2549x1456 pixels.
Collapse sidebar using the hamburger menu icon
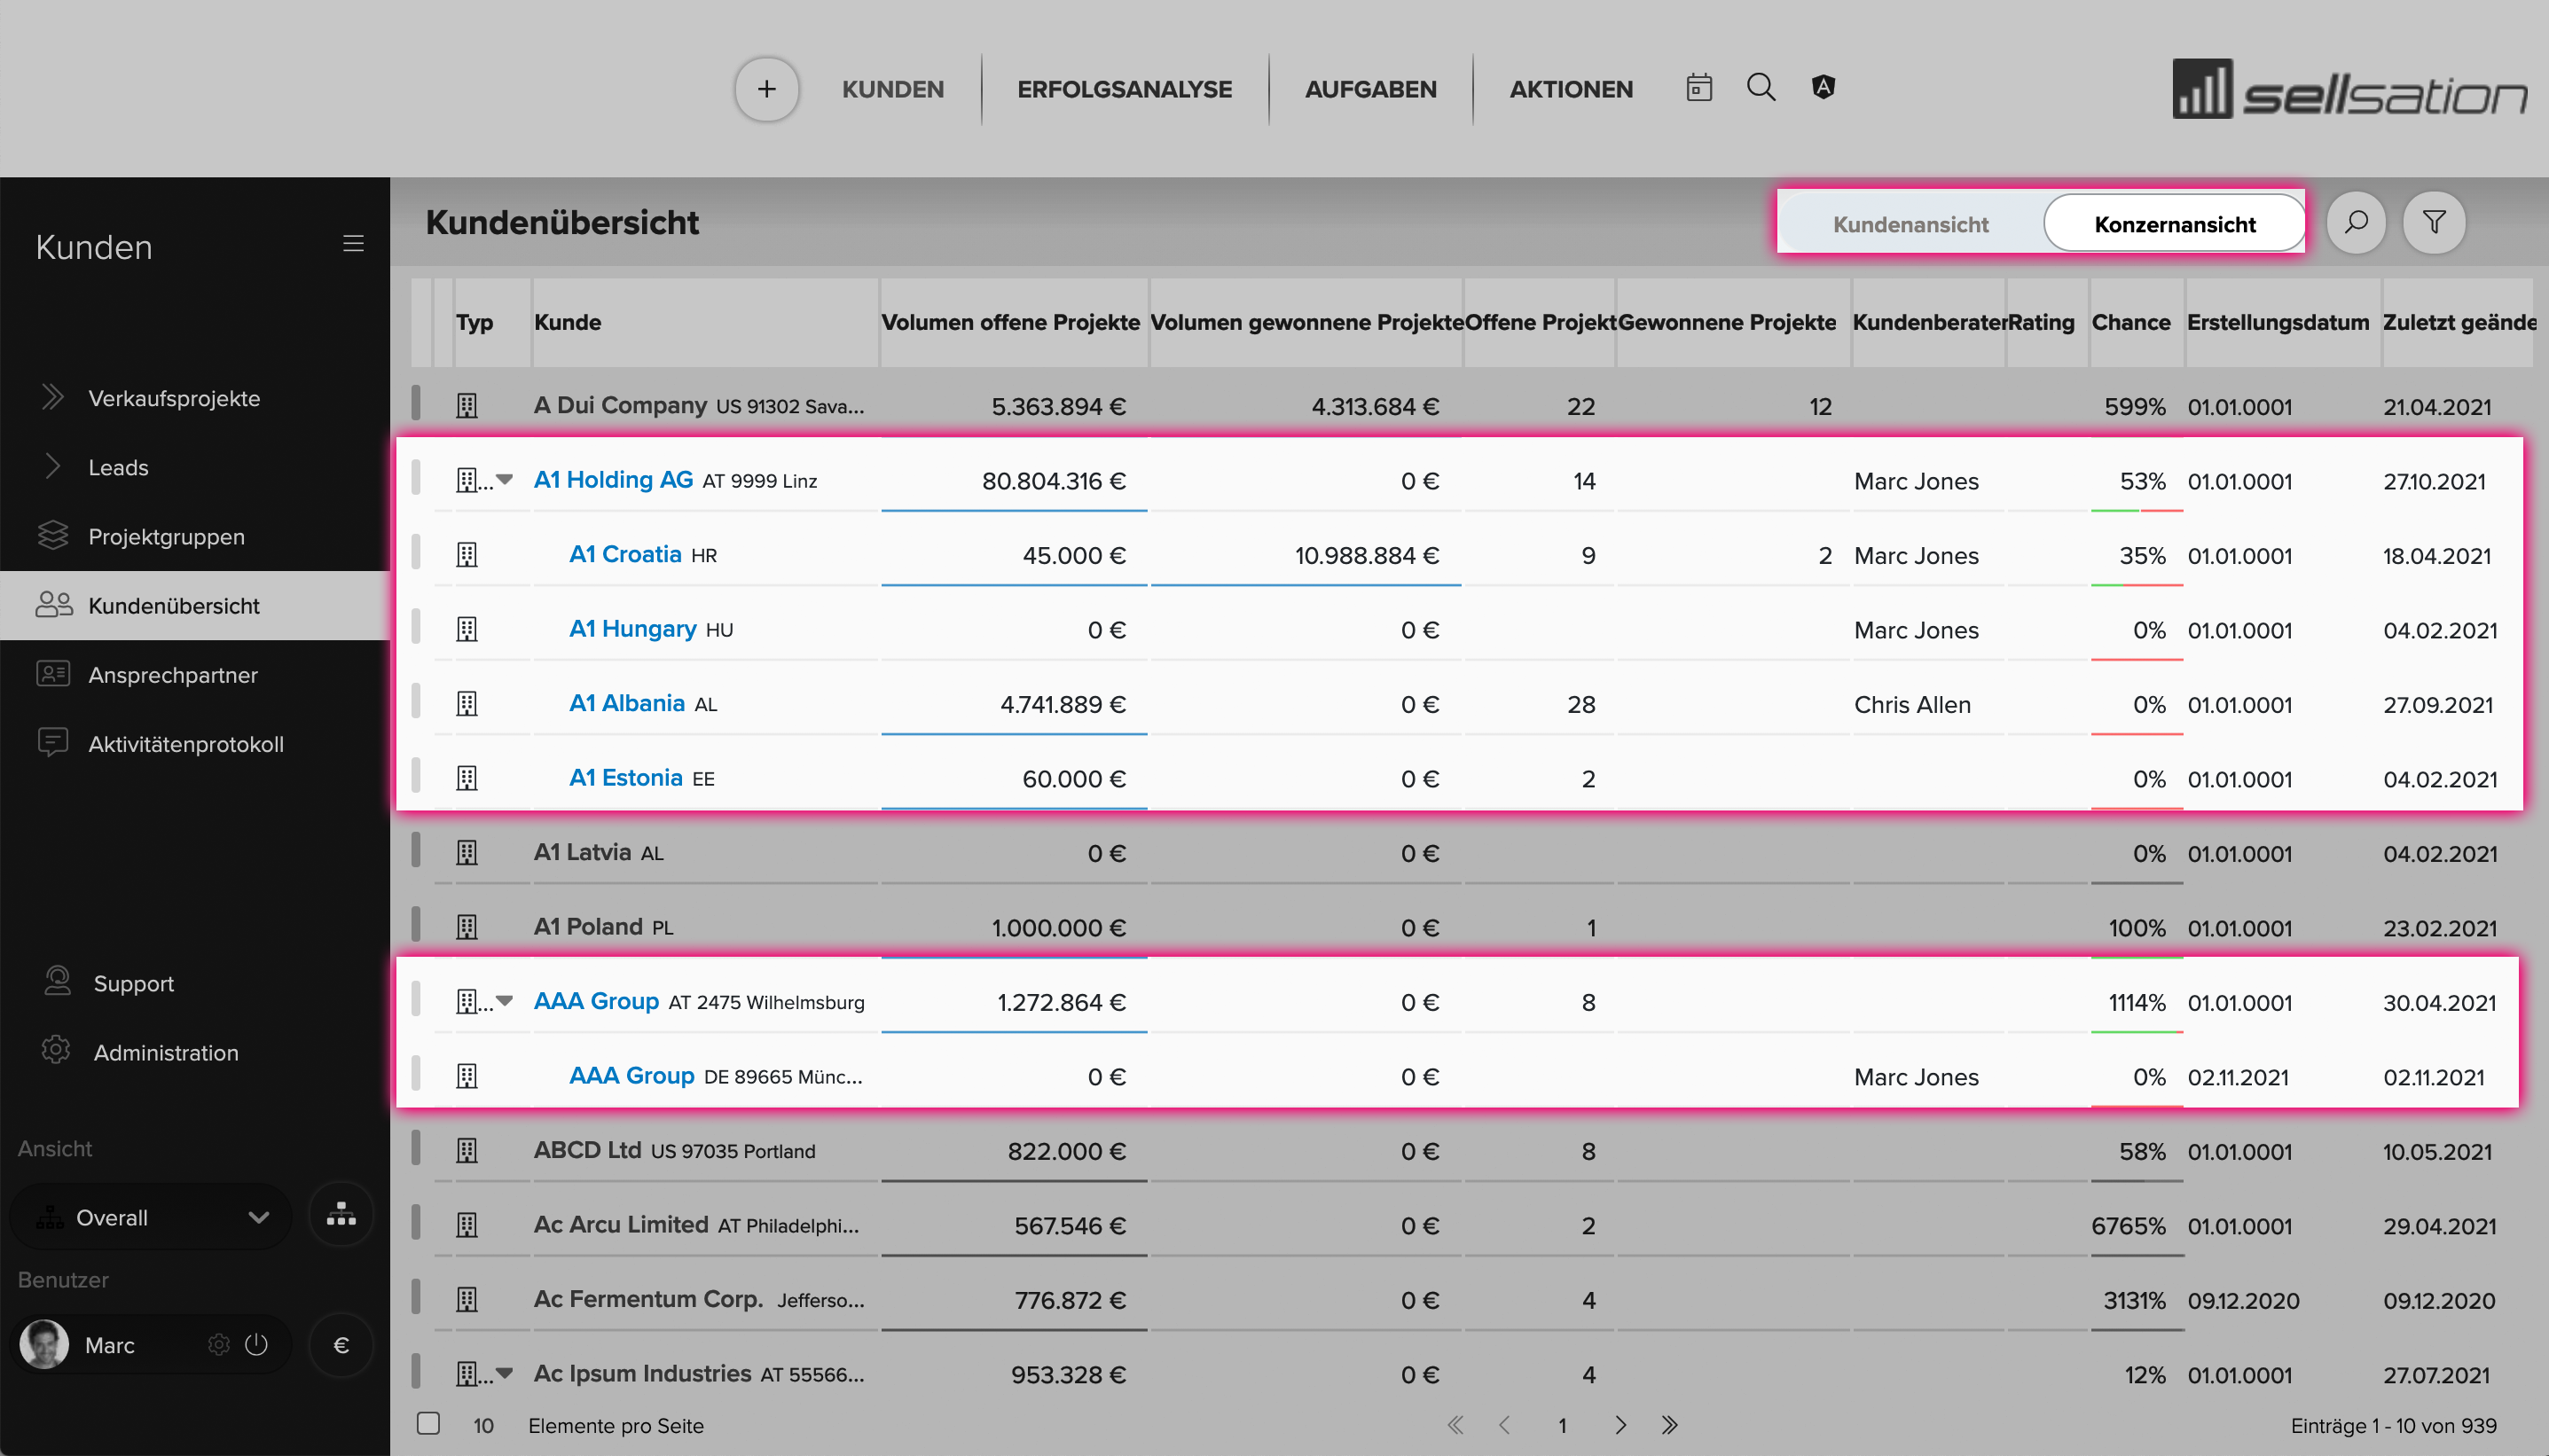pos(353,243)
